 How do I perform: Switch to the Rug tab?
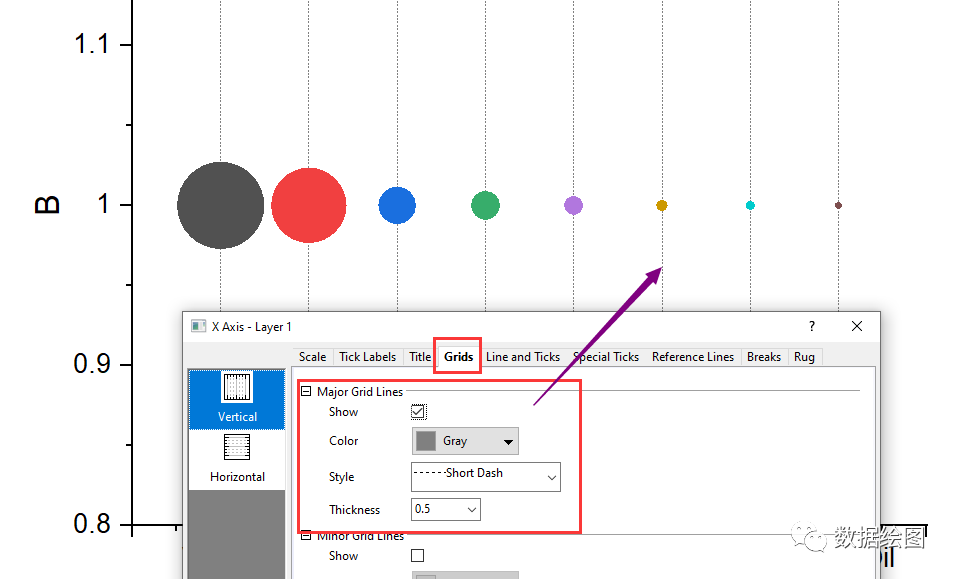pos(804,357)
